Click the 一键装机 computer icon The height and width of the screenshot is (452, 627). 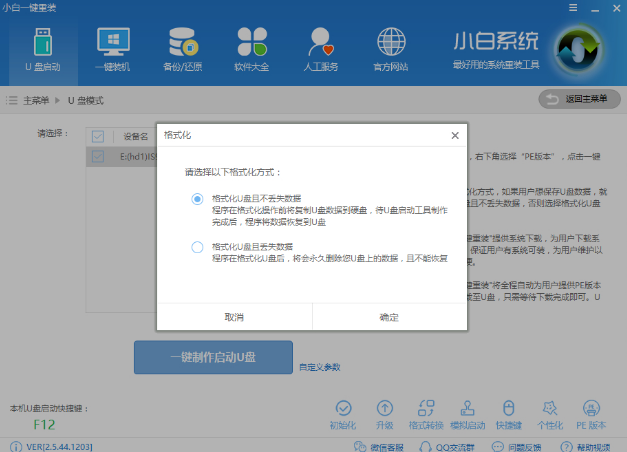(112, 50)
